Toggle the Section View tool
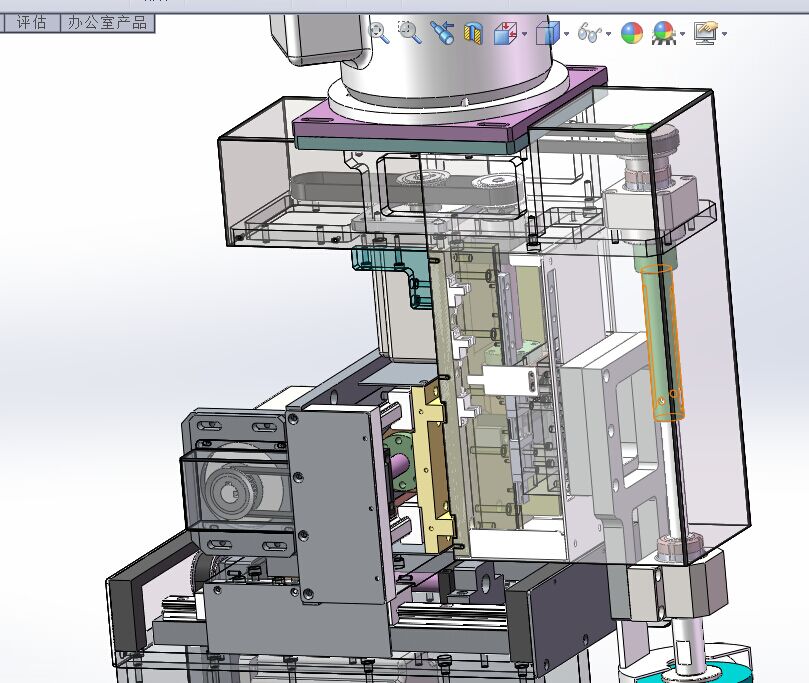The width and height of the screenshot is (809, 683). click(473, 34)
